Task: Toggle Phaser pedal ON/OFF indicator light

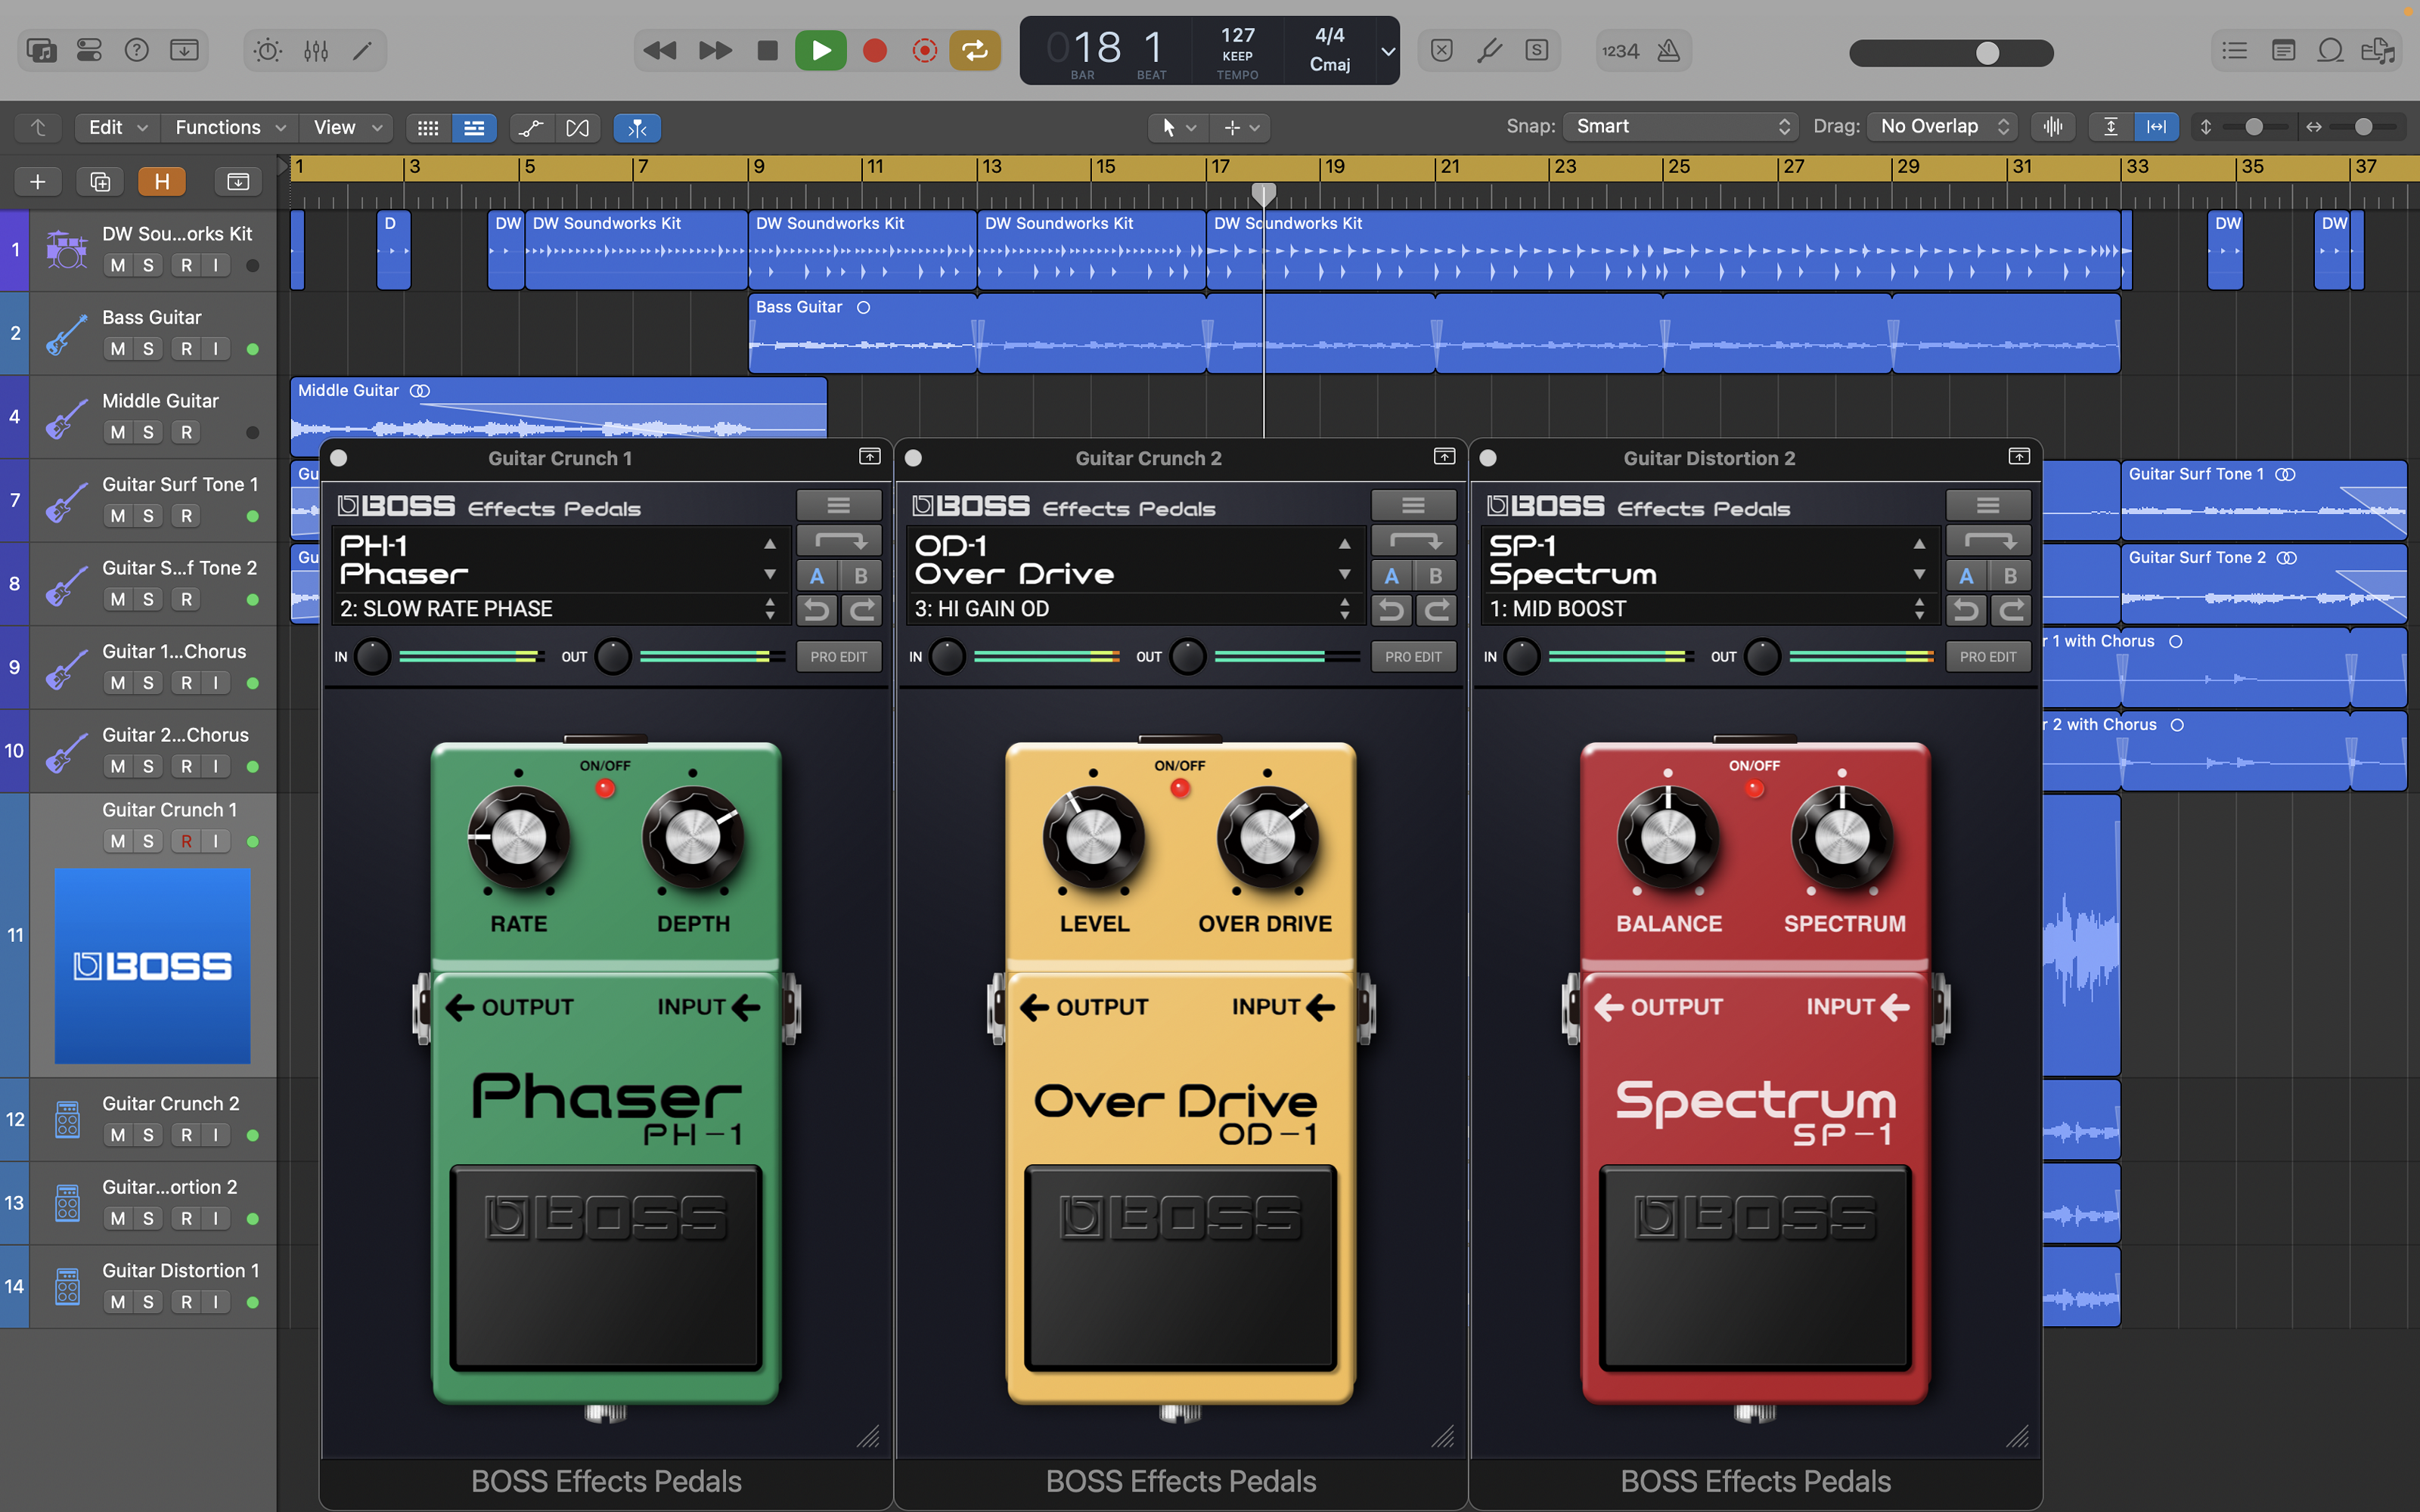Action: click(x=605, y=788)
